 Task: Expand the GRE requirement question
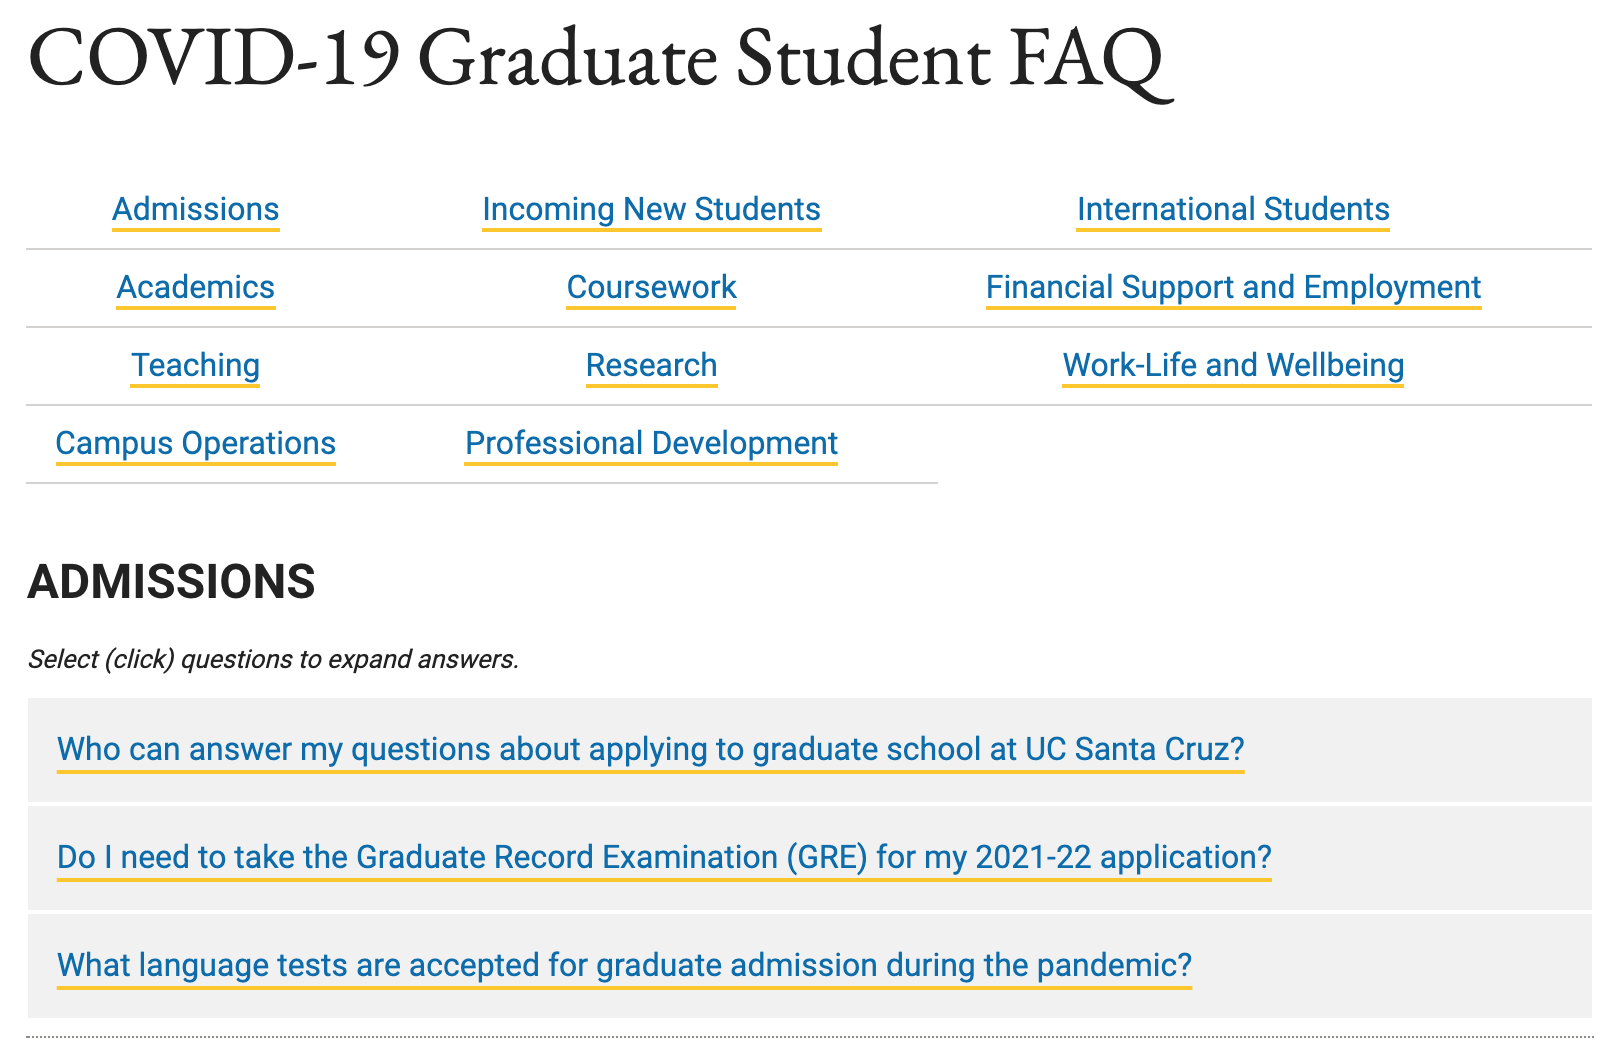coord(664,857)
